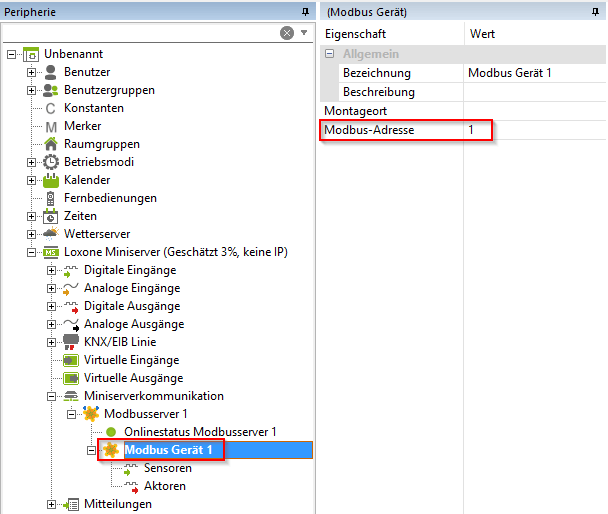Click the Zeiten calendar clock icon
The height and width of the screenshot is (514, 608).
tap(50, 216)
